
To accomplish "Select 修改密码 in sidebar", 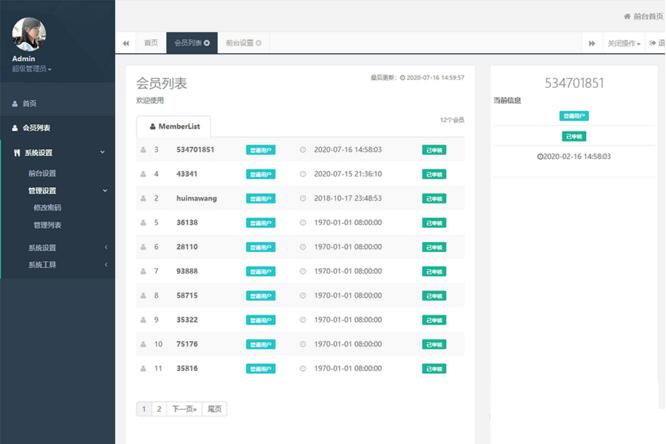I will pyautogui.click(x=47, y=207).
